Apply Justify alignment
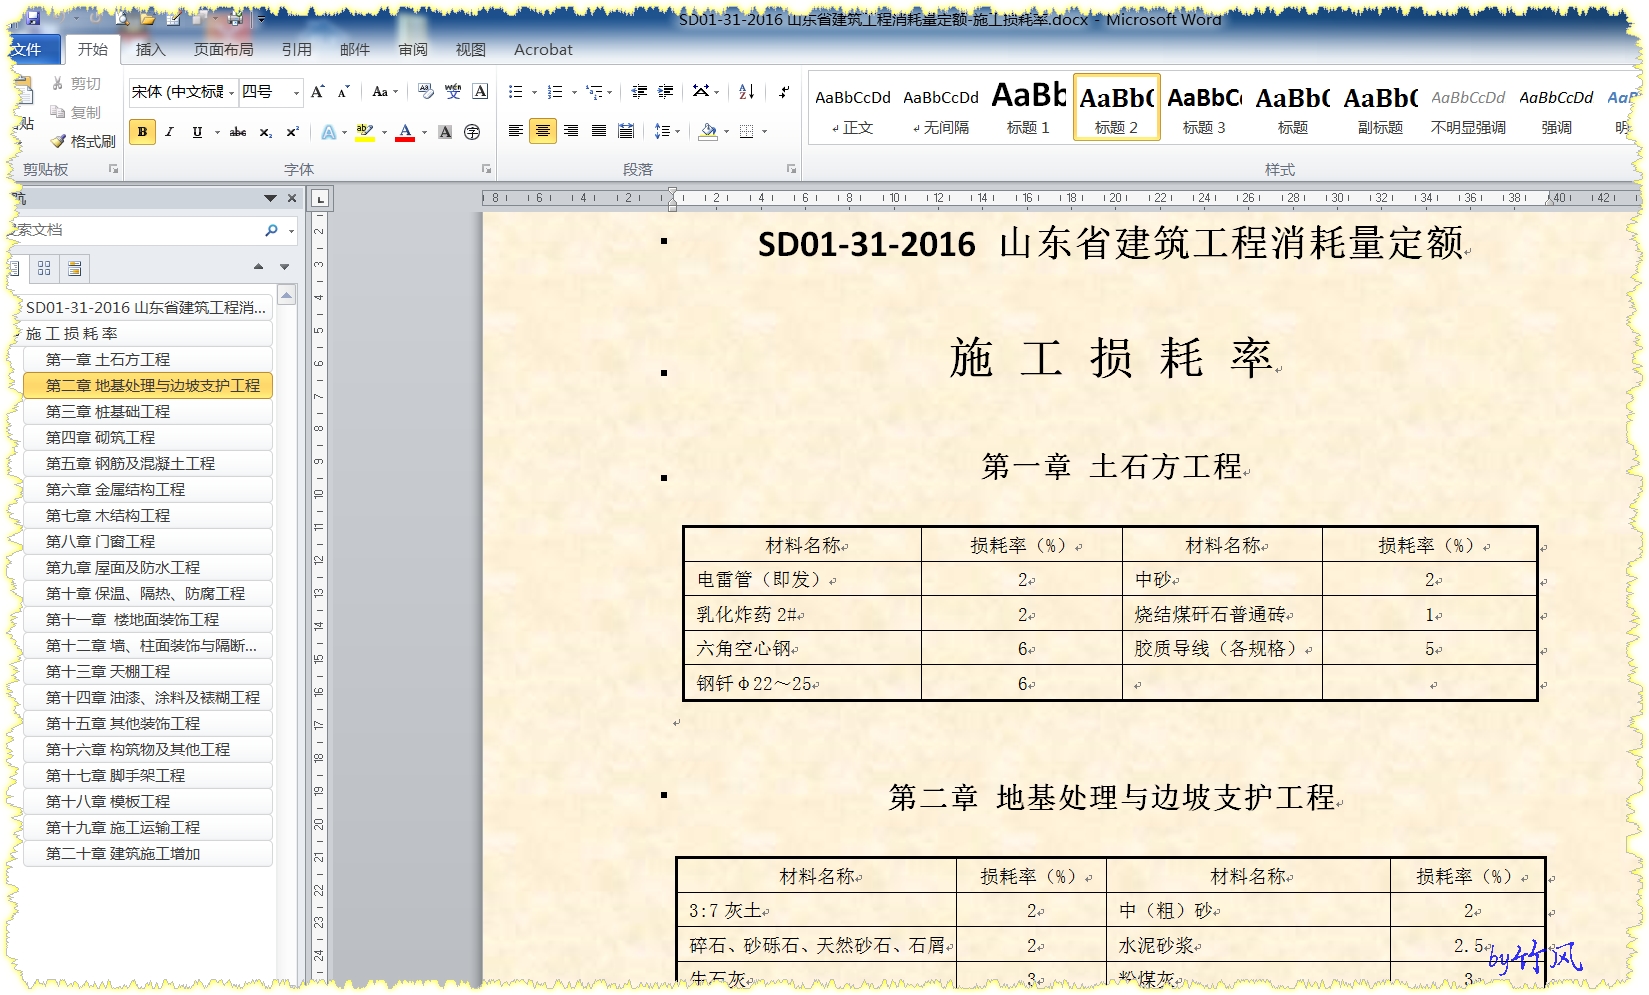Viewport: 1649px width, 995px height. point(598,131)
